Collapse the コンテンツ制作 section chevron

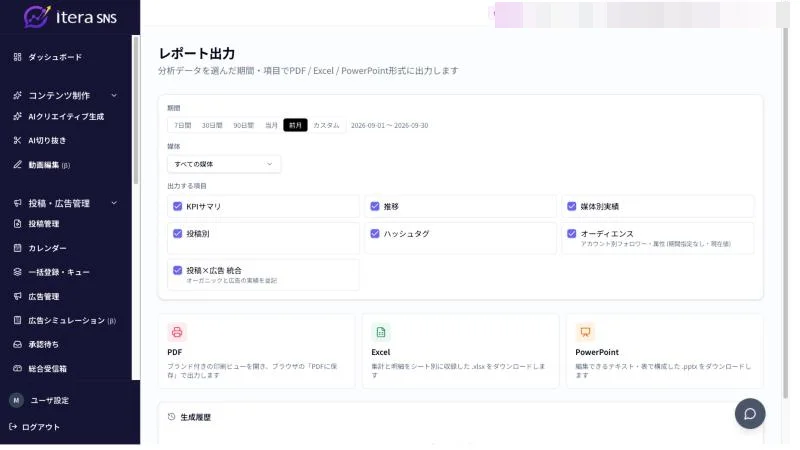click(114, 95)
